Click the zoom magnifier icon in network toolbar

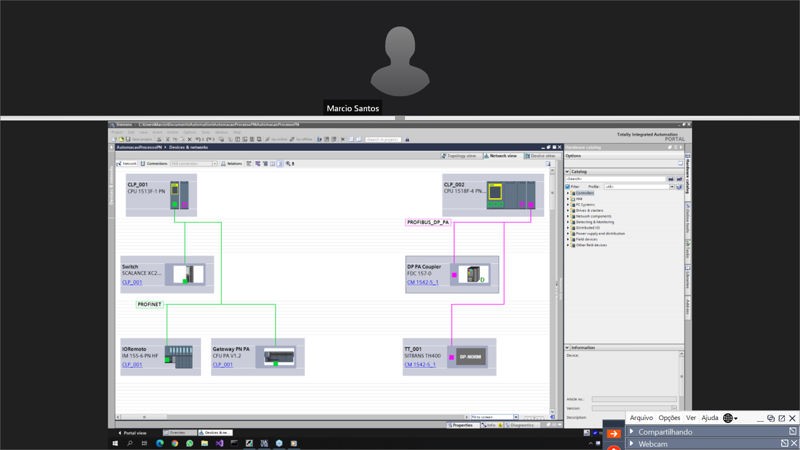[289, 164]
